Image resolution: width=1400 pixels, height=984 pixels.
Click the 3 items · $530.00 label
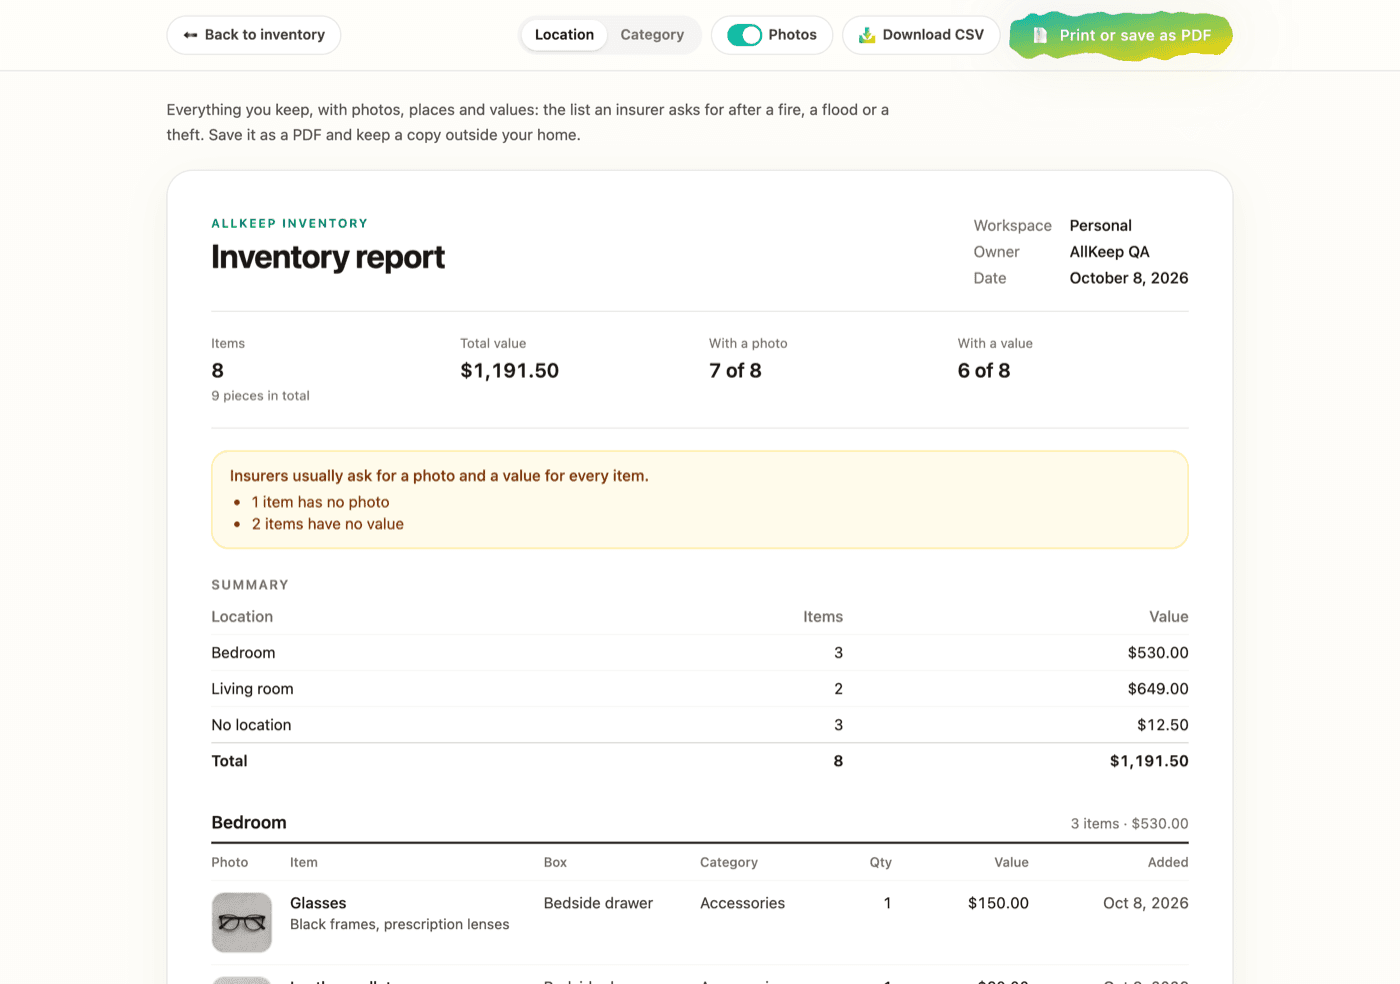1129,824
